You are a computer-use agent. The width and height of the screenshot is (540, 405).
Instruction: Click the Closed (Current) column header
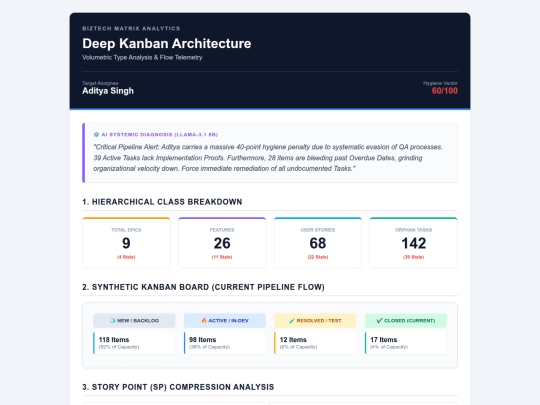click(406, 321)
